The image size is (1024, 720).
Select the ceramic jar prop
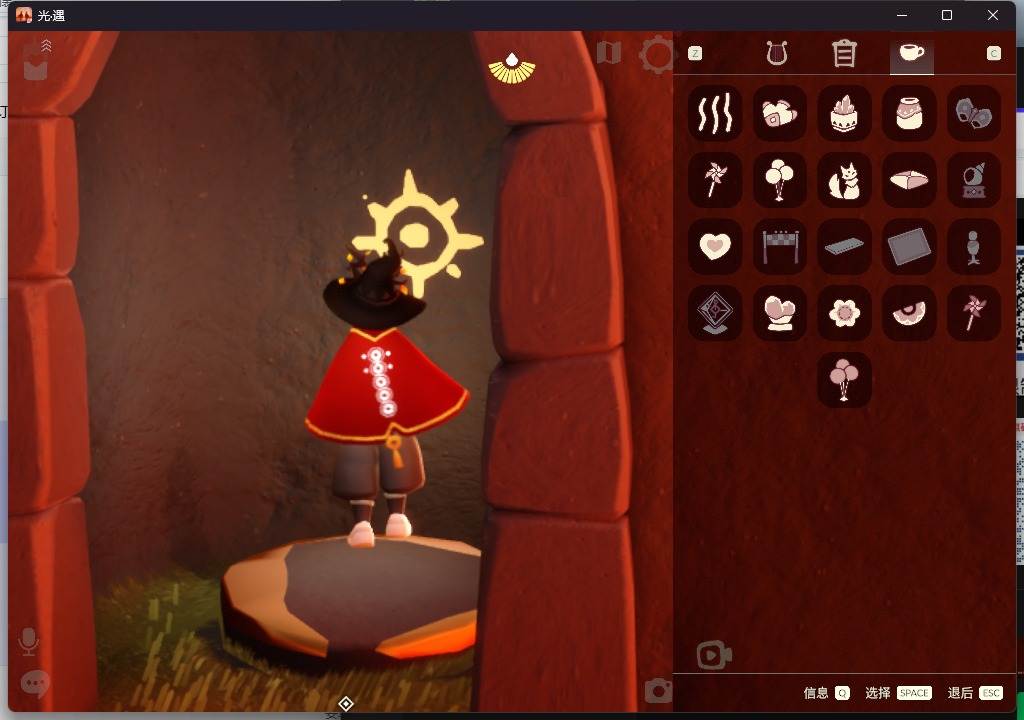point(909,113)
